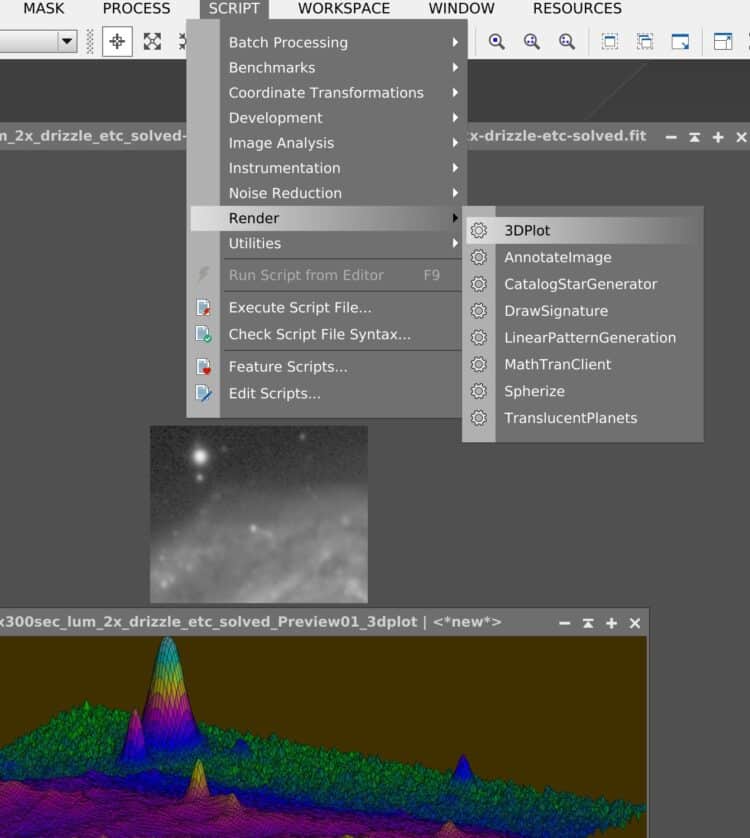
Task: Open the combo box dropdown arrow in toolbar
Action: point(67,41)
